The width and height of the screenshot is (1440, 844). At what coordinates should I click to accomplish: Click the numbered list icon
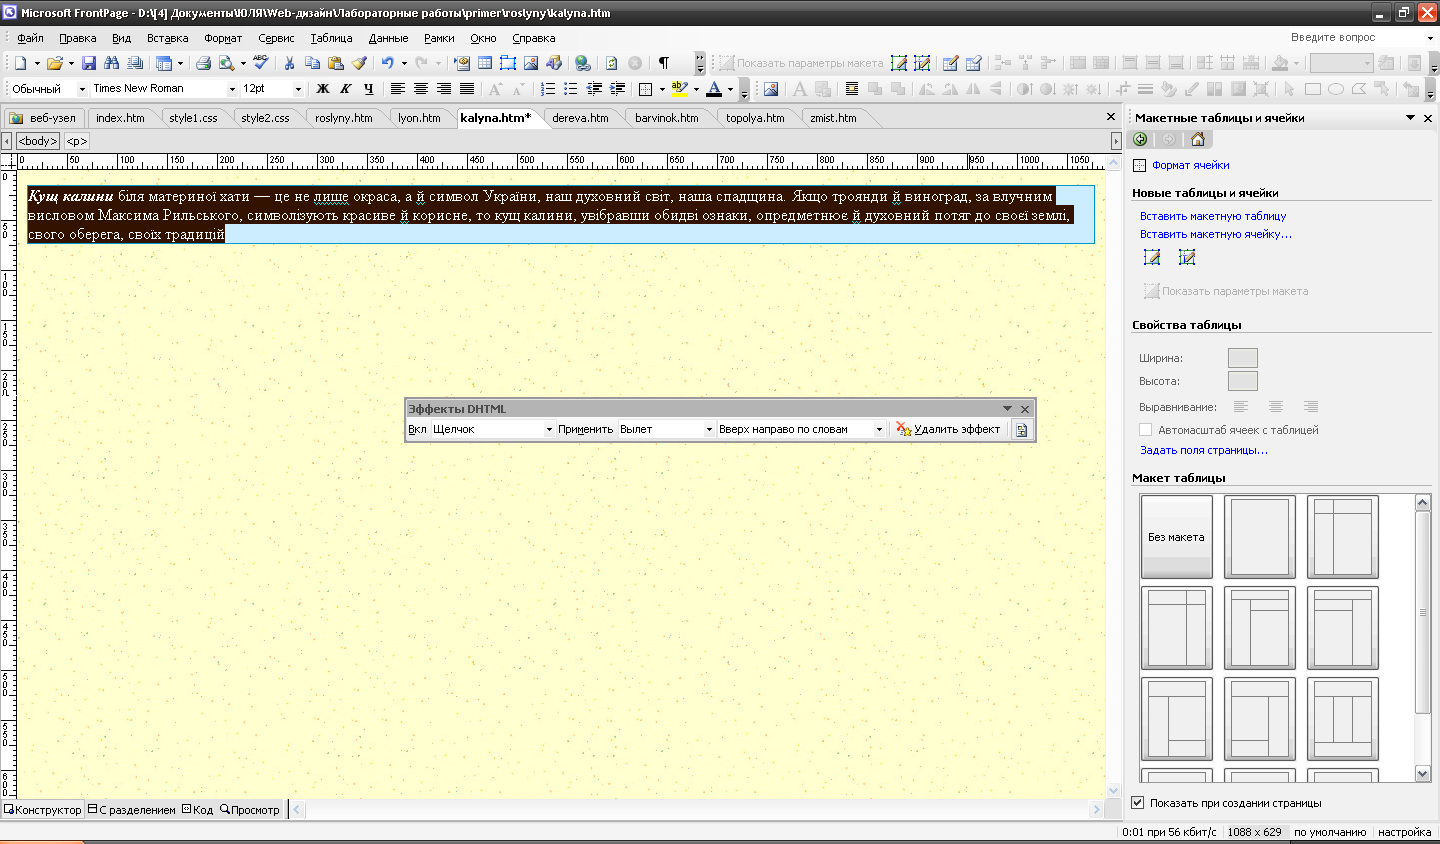coord(548,89)
